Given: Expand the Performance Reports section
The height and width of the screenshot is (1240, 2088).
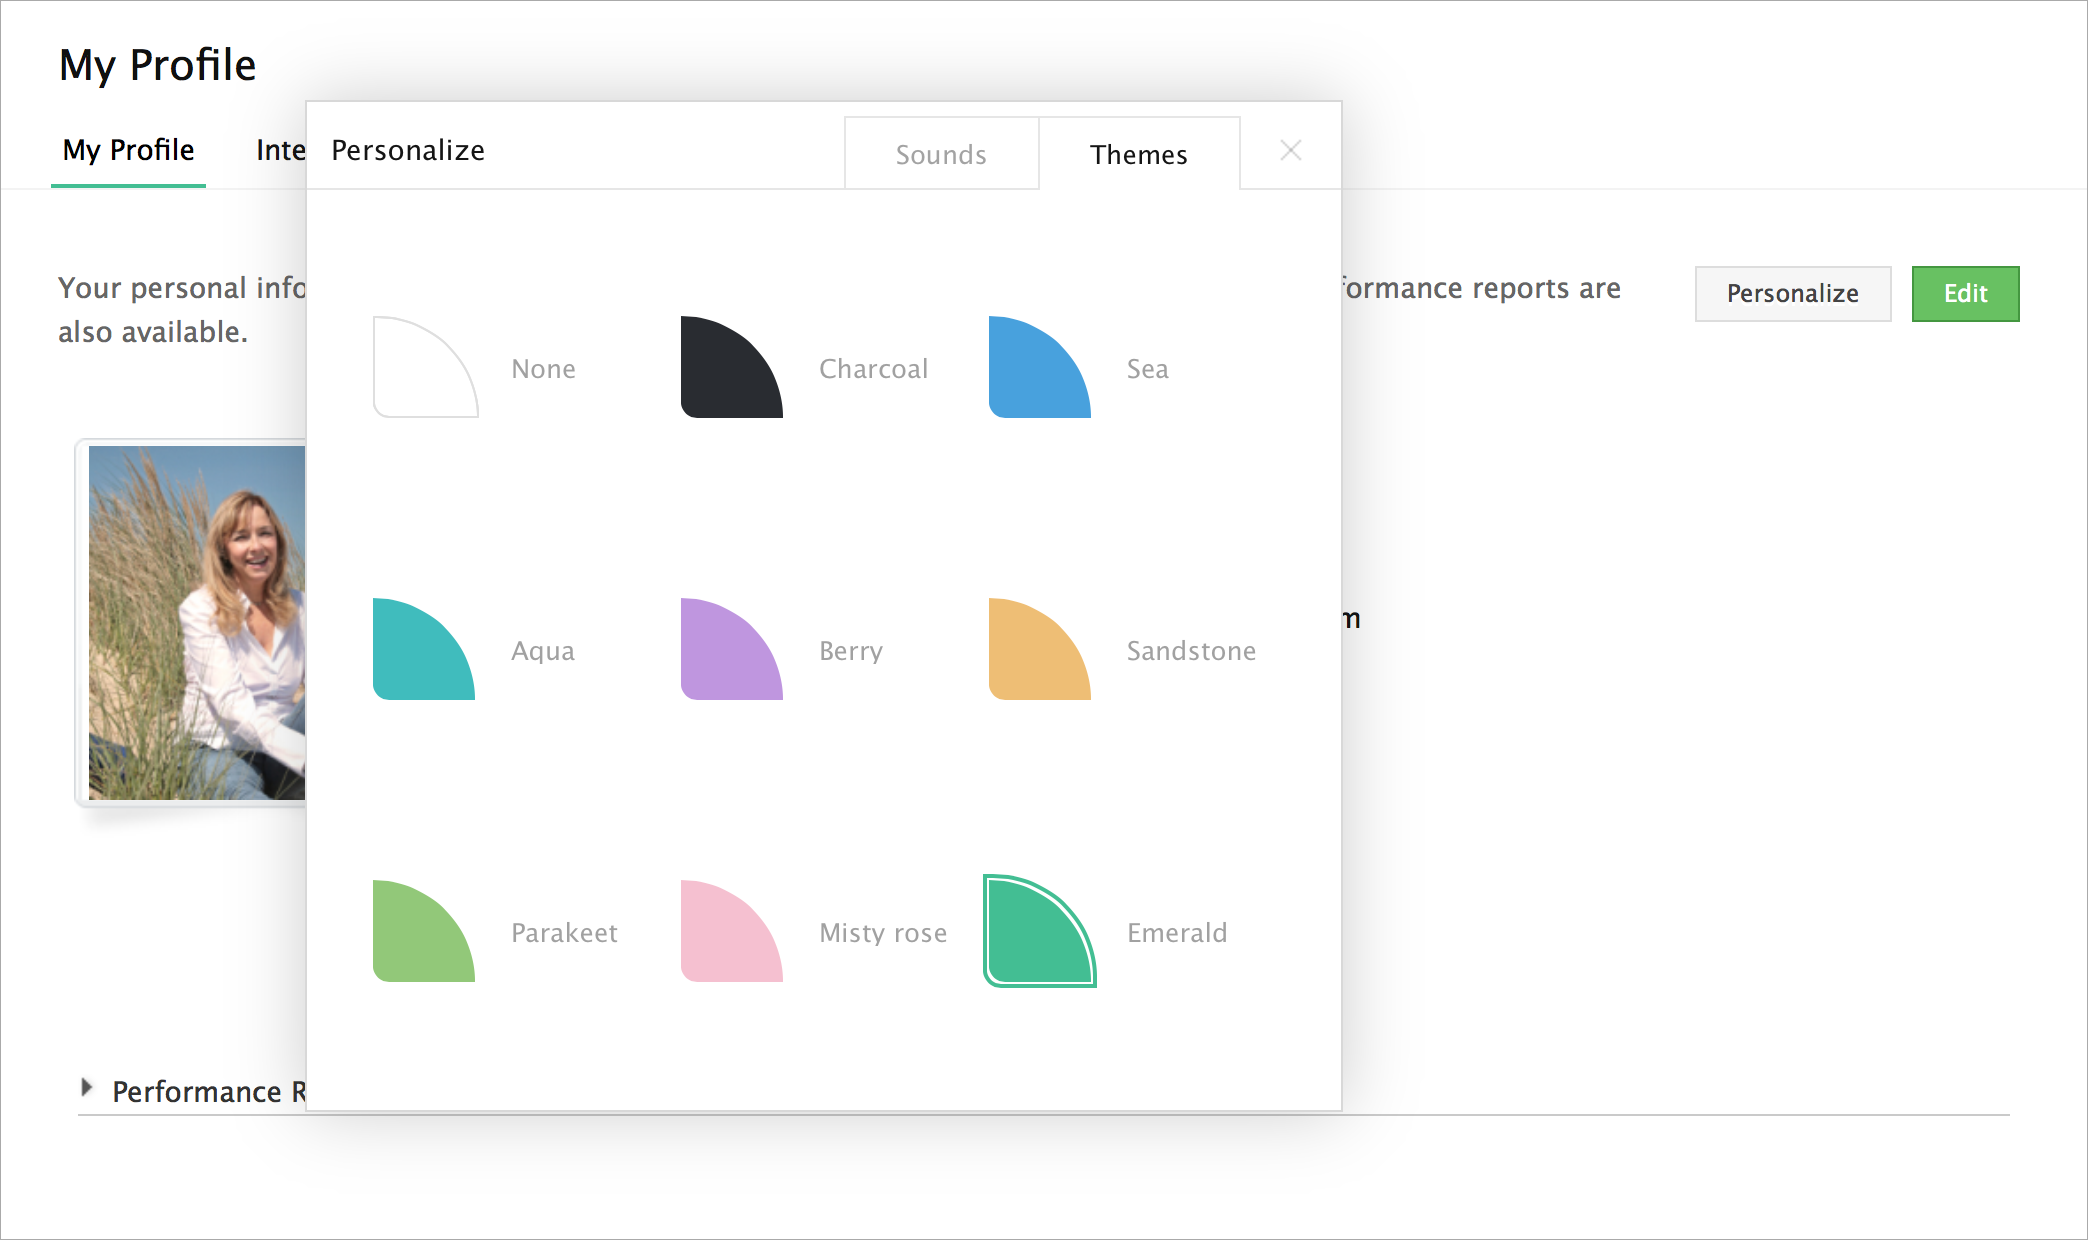Looking at the screenshot, I should (88, 1088).
